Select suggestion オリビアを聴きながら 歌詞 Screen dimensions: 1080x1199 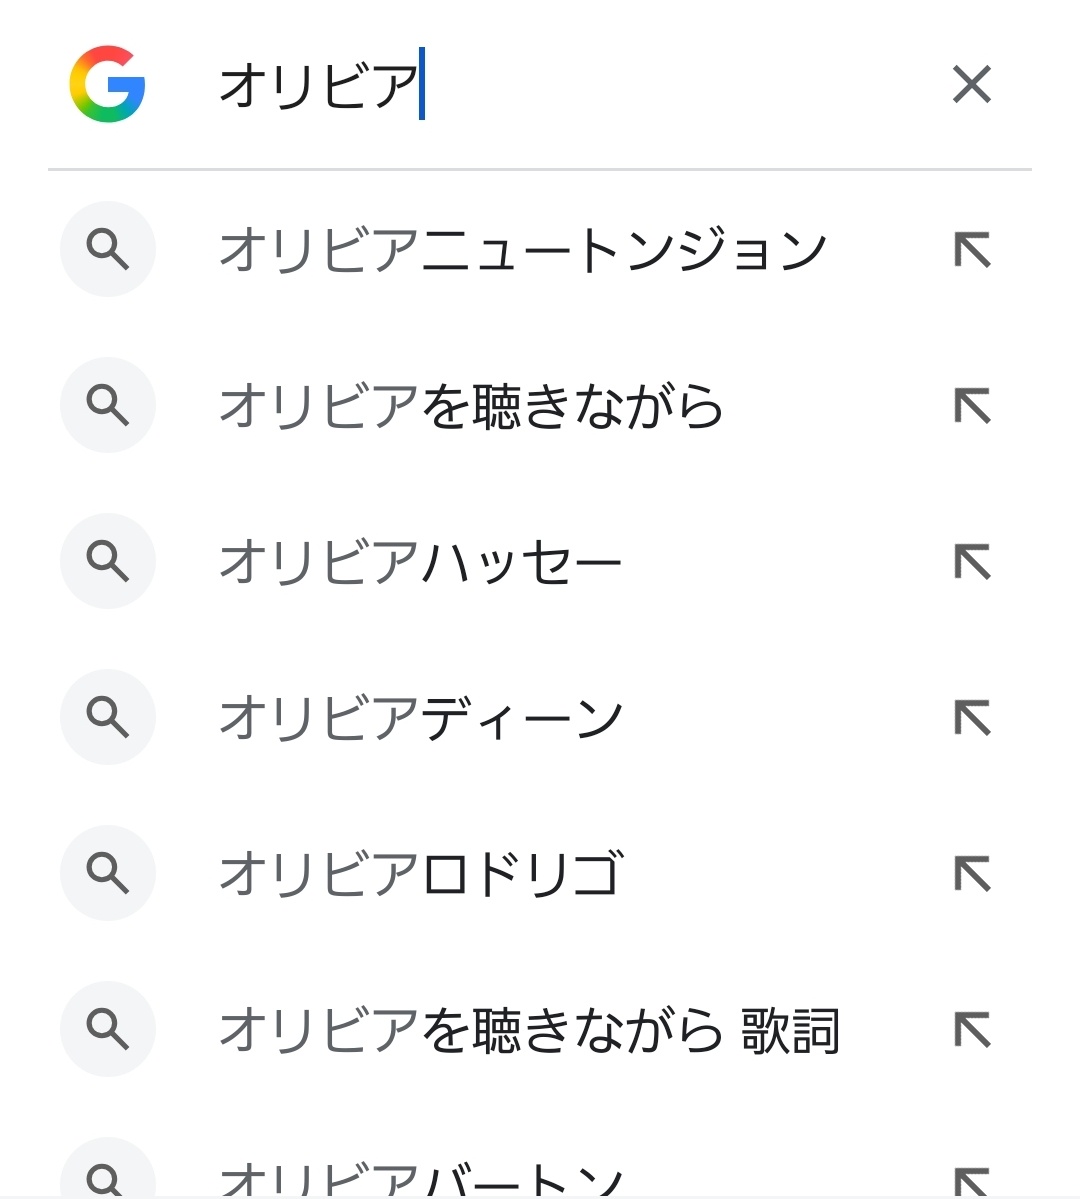(528, 1030)
